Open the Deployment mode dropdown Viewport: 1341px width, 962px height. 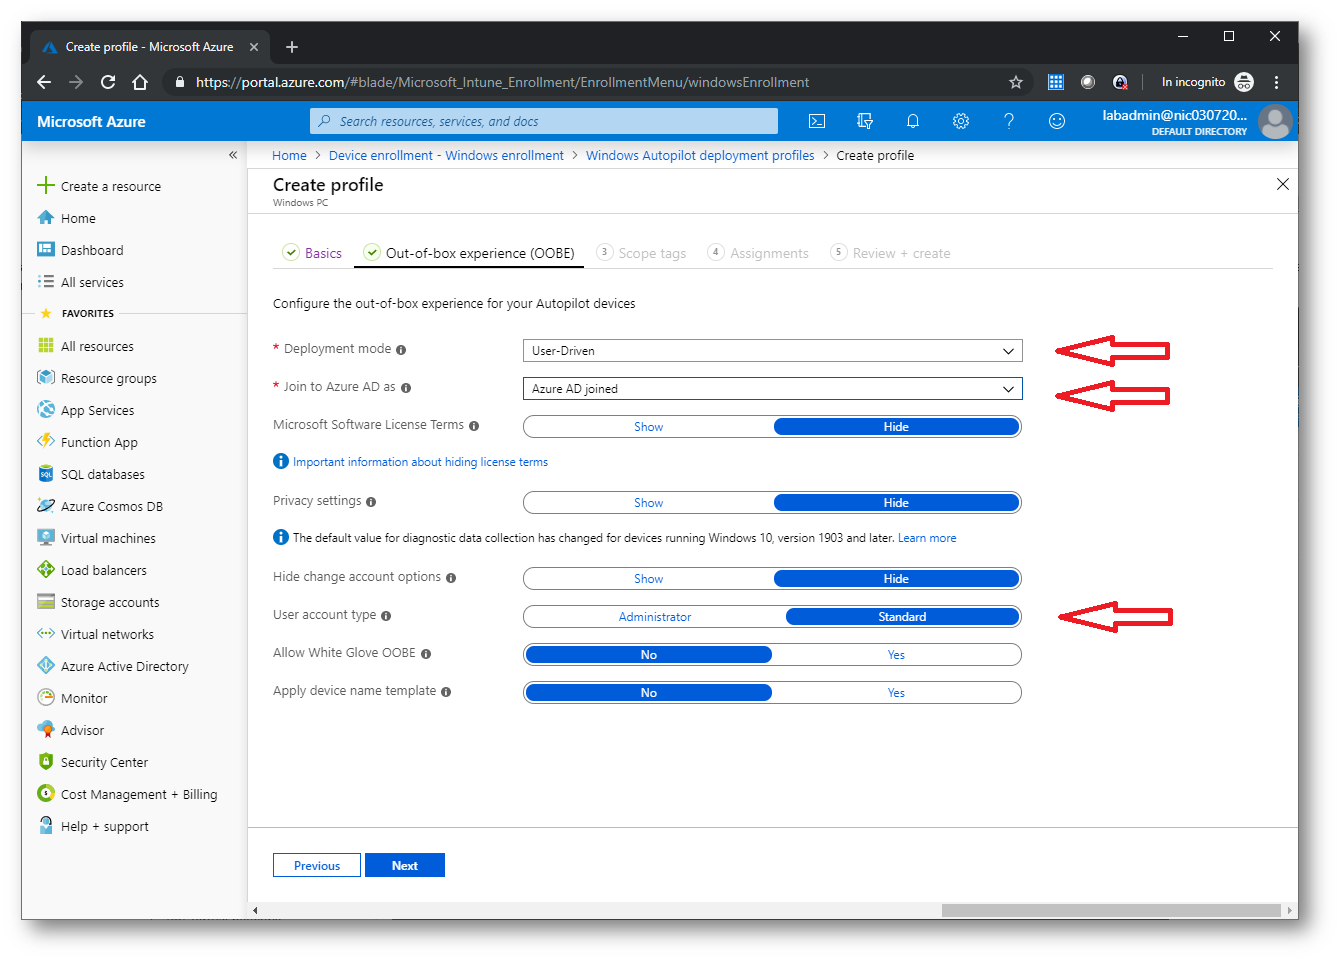click(x=773, y=351)
